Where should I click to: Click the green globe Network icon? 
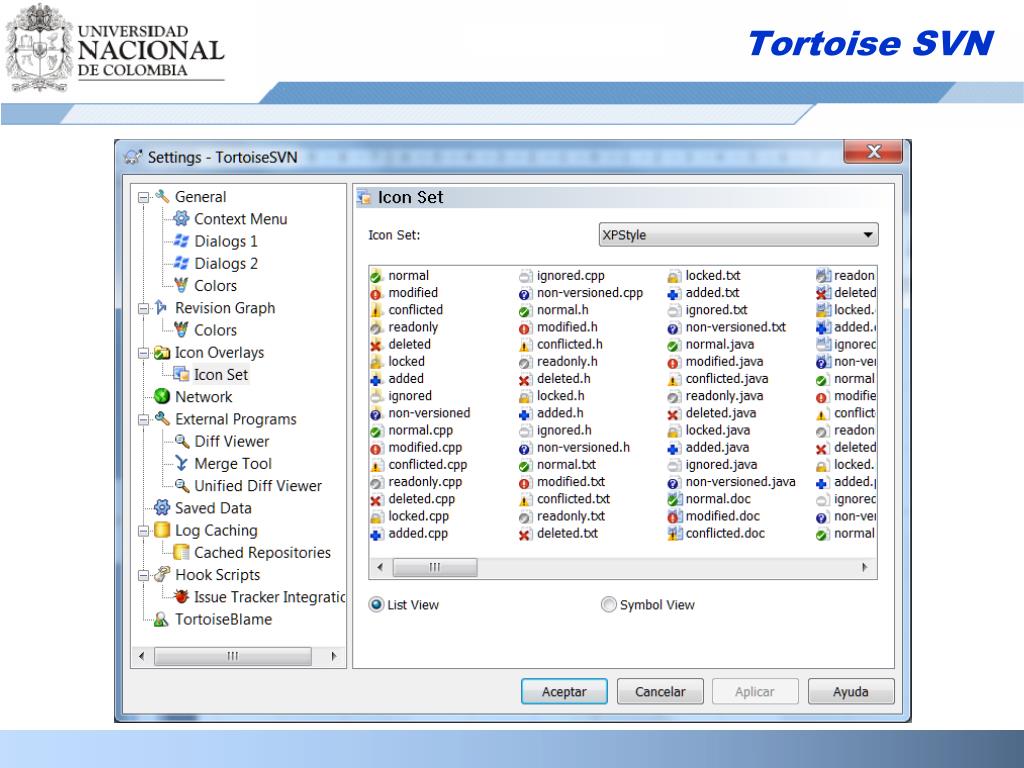pyautogui.click(x=161, y=396)
